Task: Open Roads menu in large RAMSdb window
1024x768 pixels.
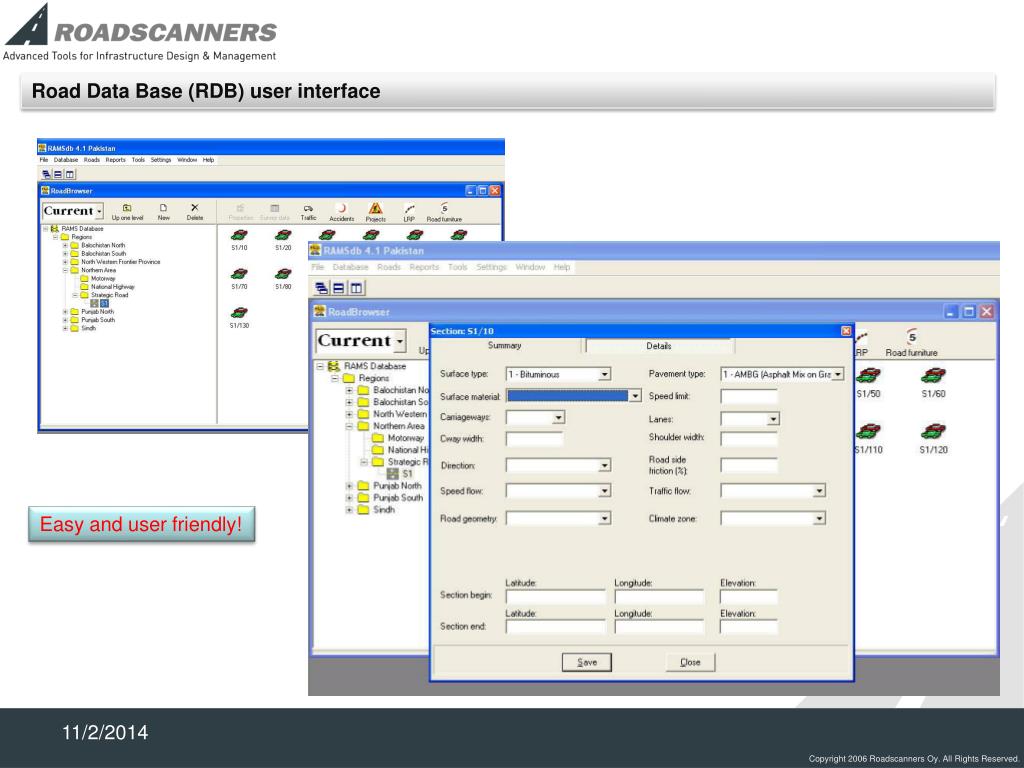Action: tap(389, 267)
